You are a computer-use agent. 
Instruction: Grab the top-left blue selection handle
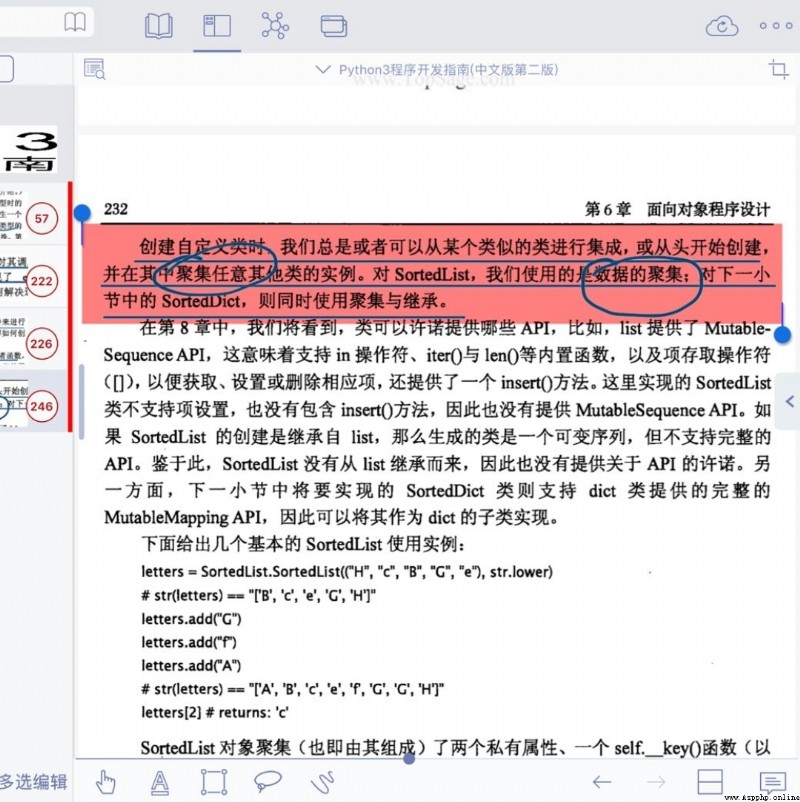[x=82, y=212]
